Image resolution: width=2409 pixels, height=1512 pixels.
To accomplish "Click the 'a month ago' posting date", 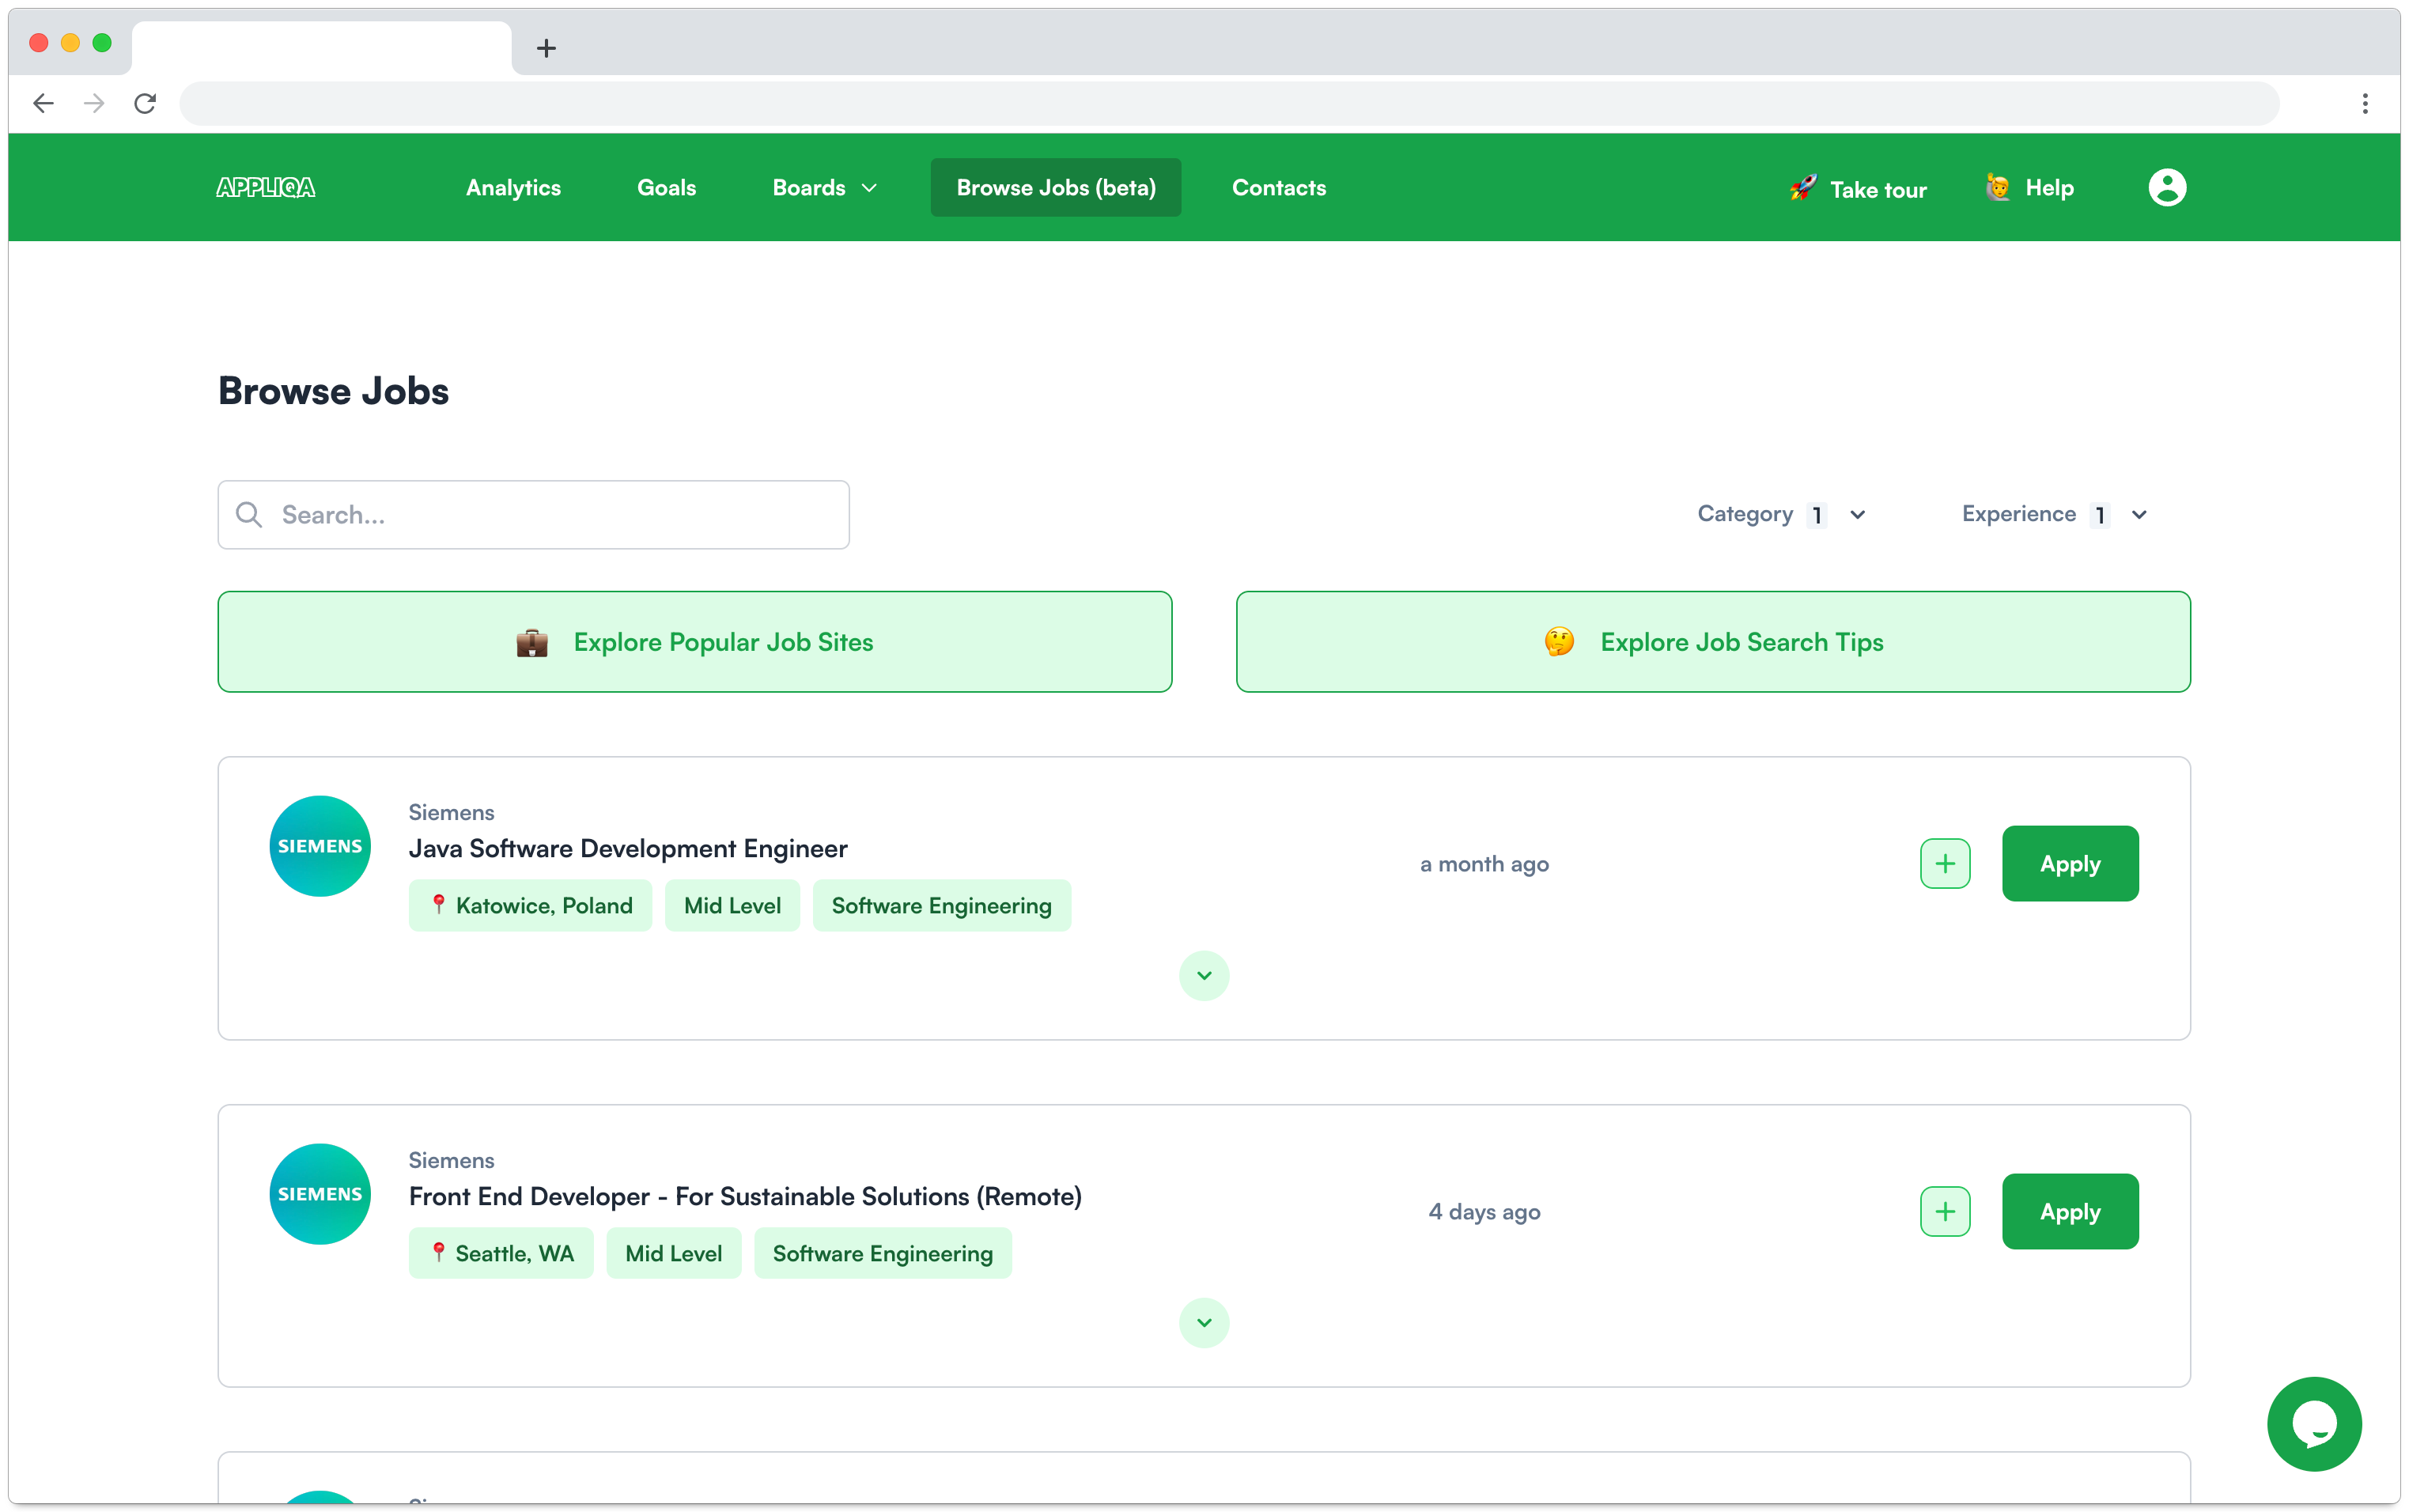I will (1484, 864).
